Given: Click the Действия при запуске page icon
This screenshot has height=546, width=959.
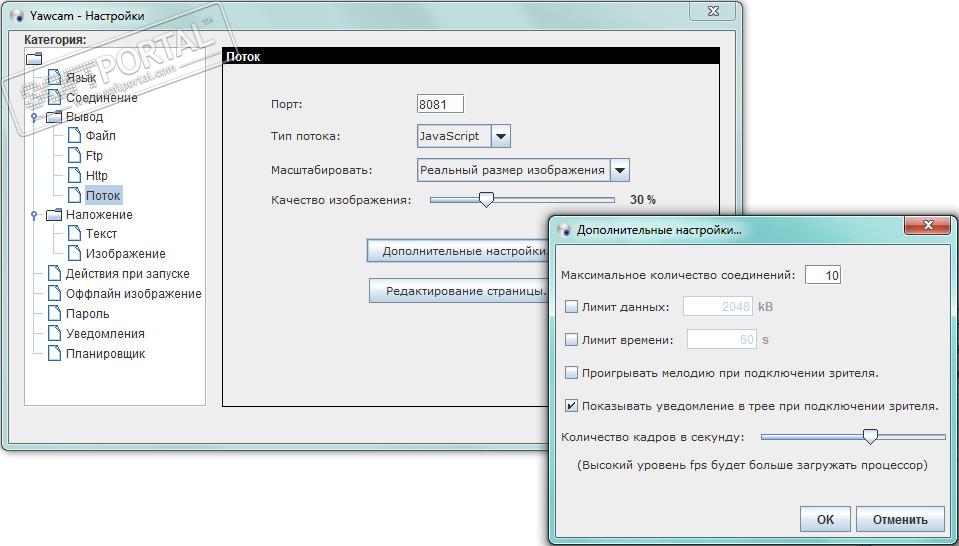Looking at the screenshot, I should pos(54,273).
